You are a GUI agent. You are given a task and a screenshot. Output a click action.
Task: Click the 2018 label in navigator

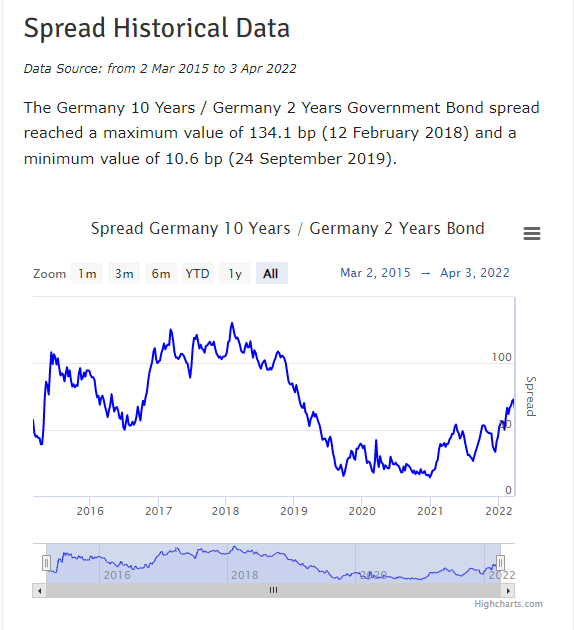pyautogui.click(x=245, y=575)
